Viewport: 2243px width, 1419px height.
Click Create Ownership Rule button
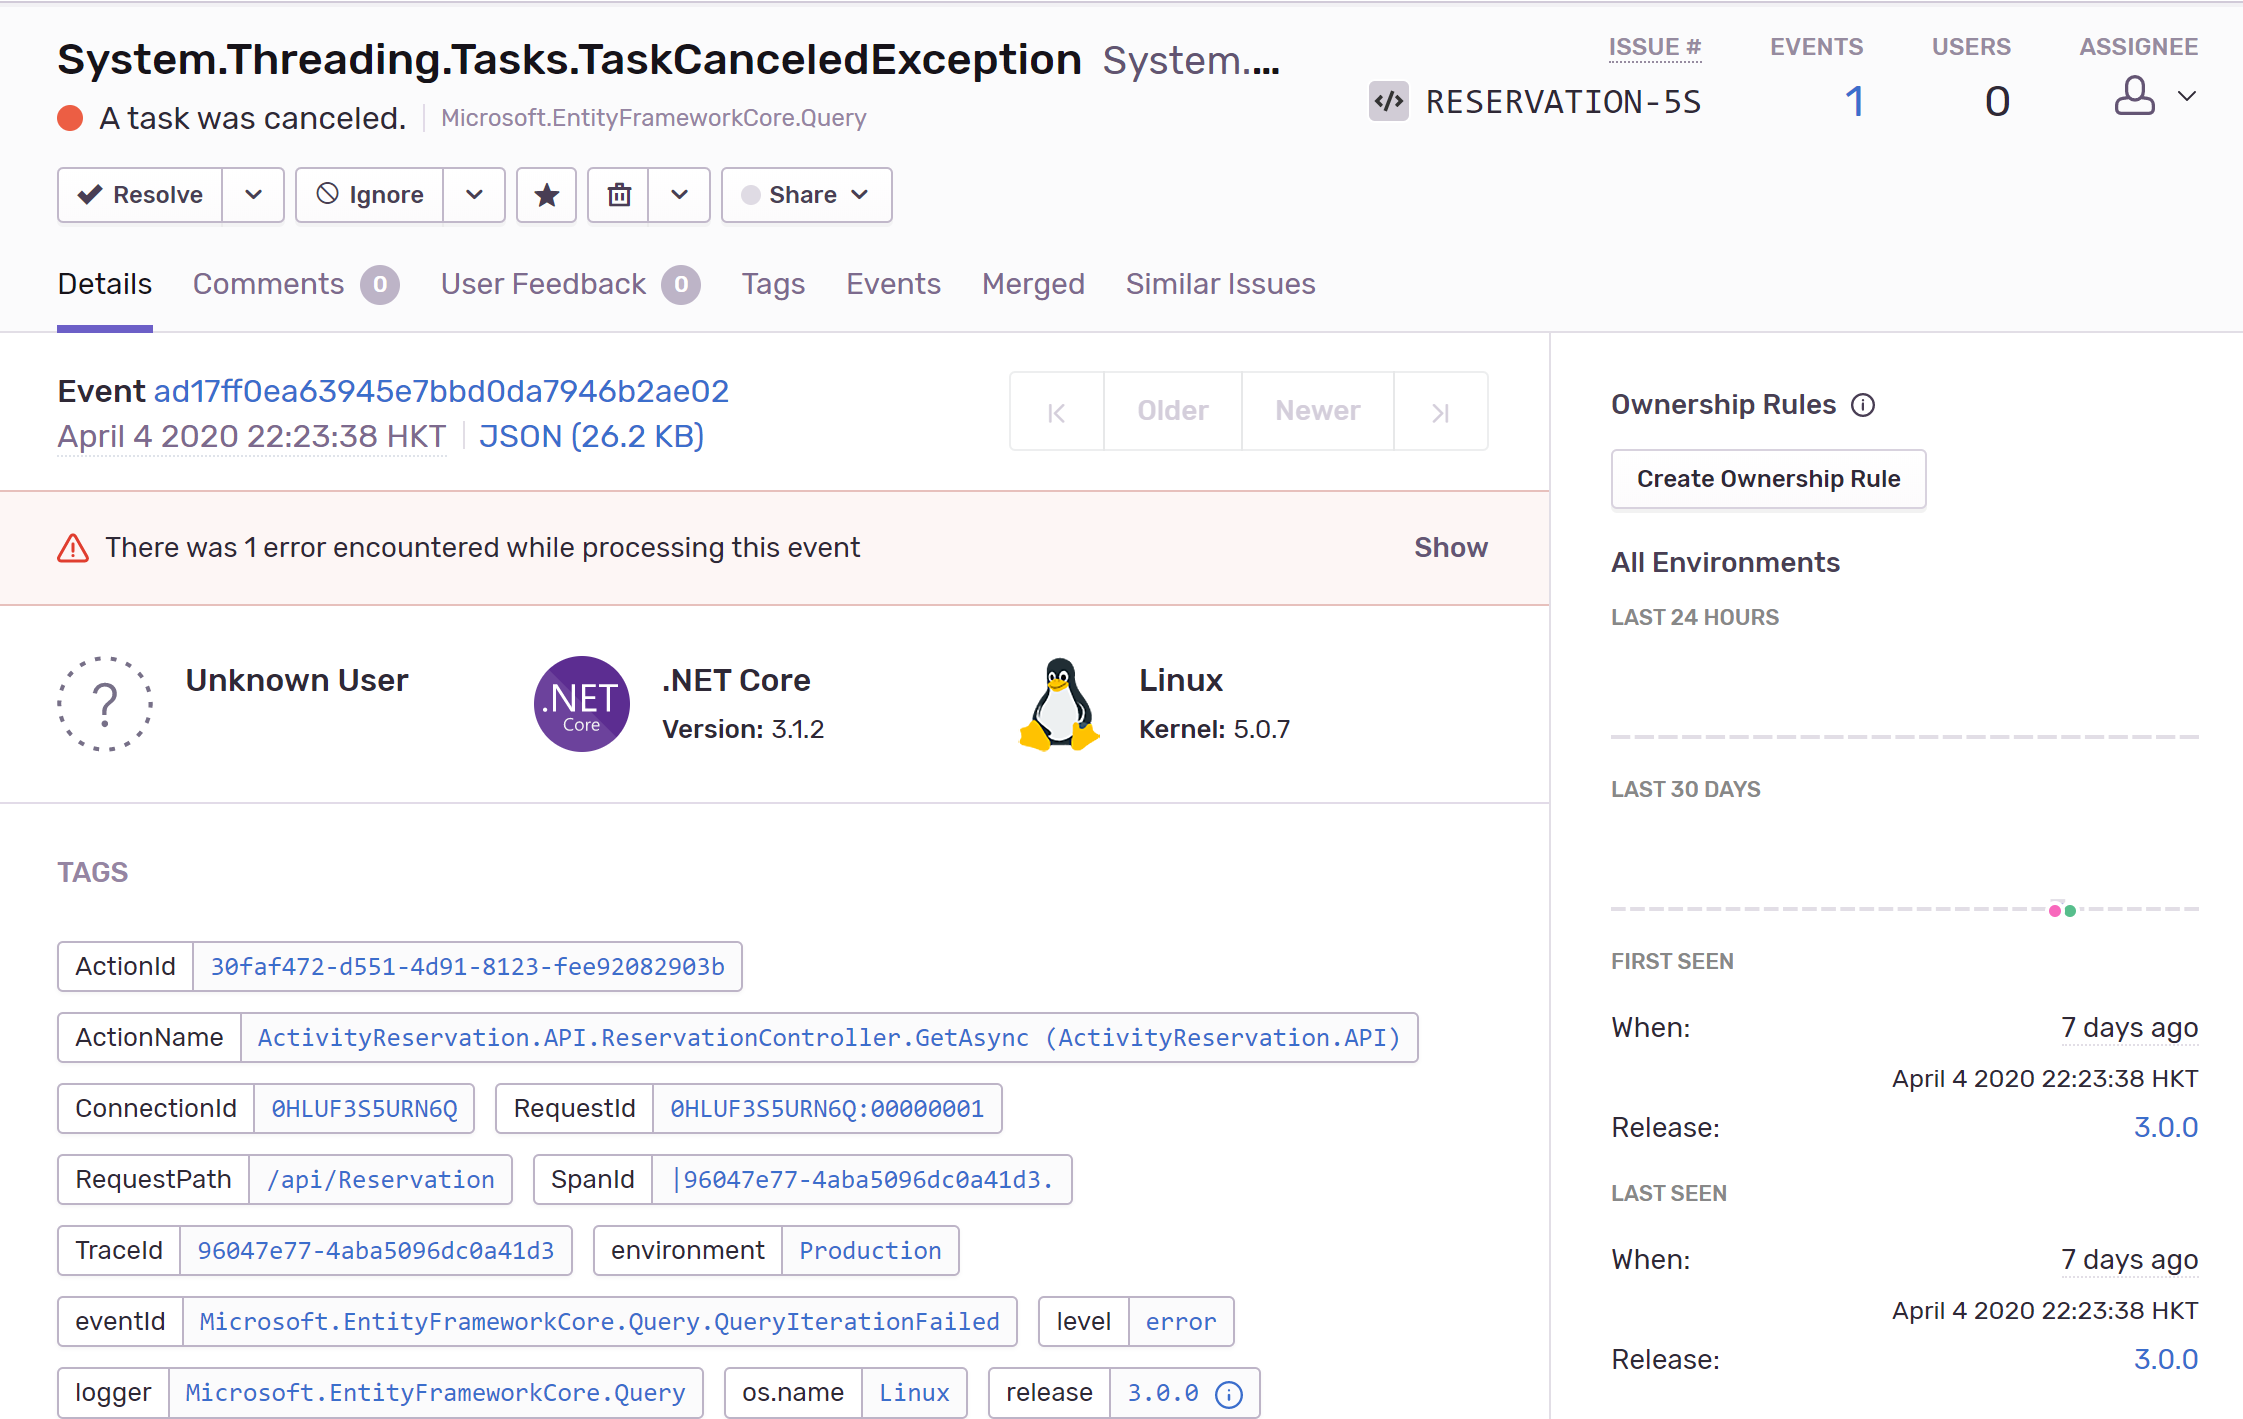click(1768, 479)
